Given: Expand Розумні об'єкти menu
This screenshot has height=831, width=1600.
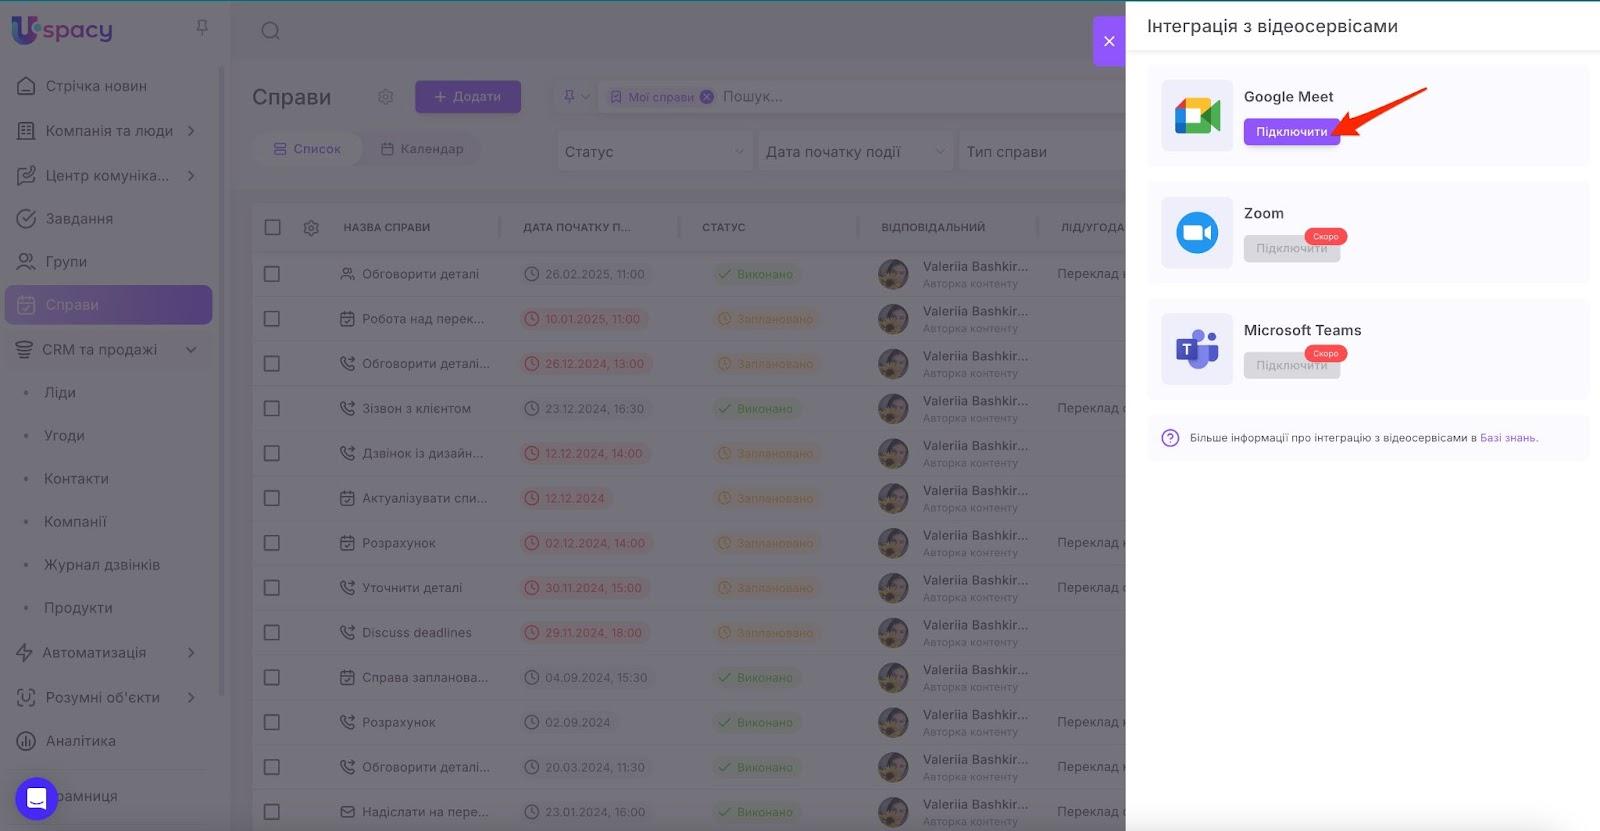Looking at the screenshot, I should pos(191,698).
